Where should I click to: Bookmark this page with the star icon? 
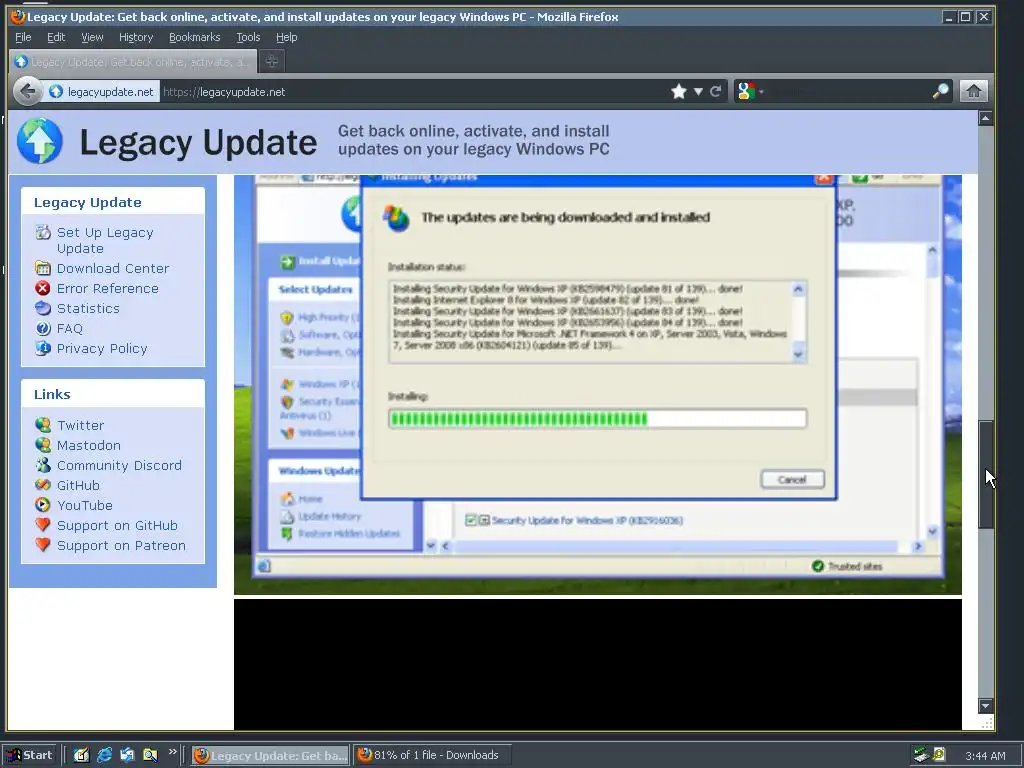(679, 91)
